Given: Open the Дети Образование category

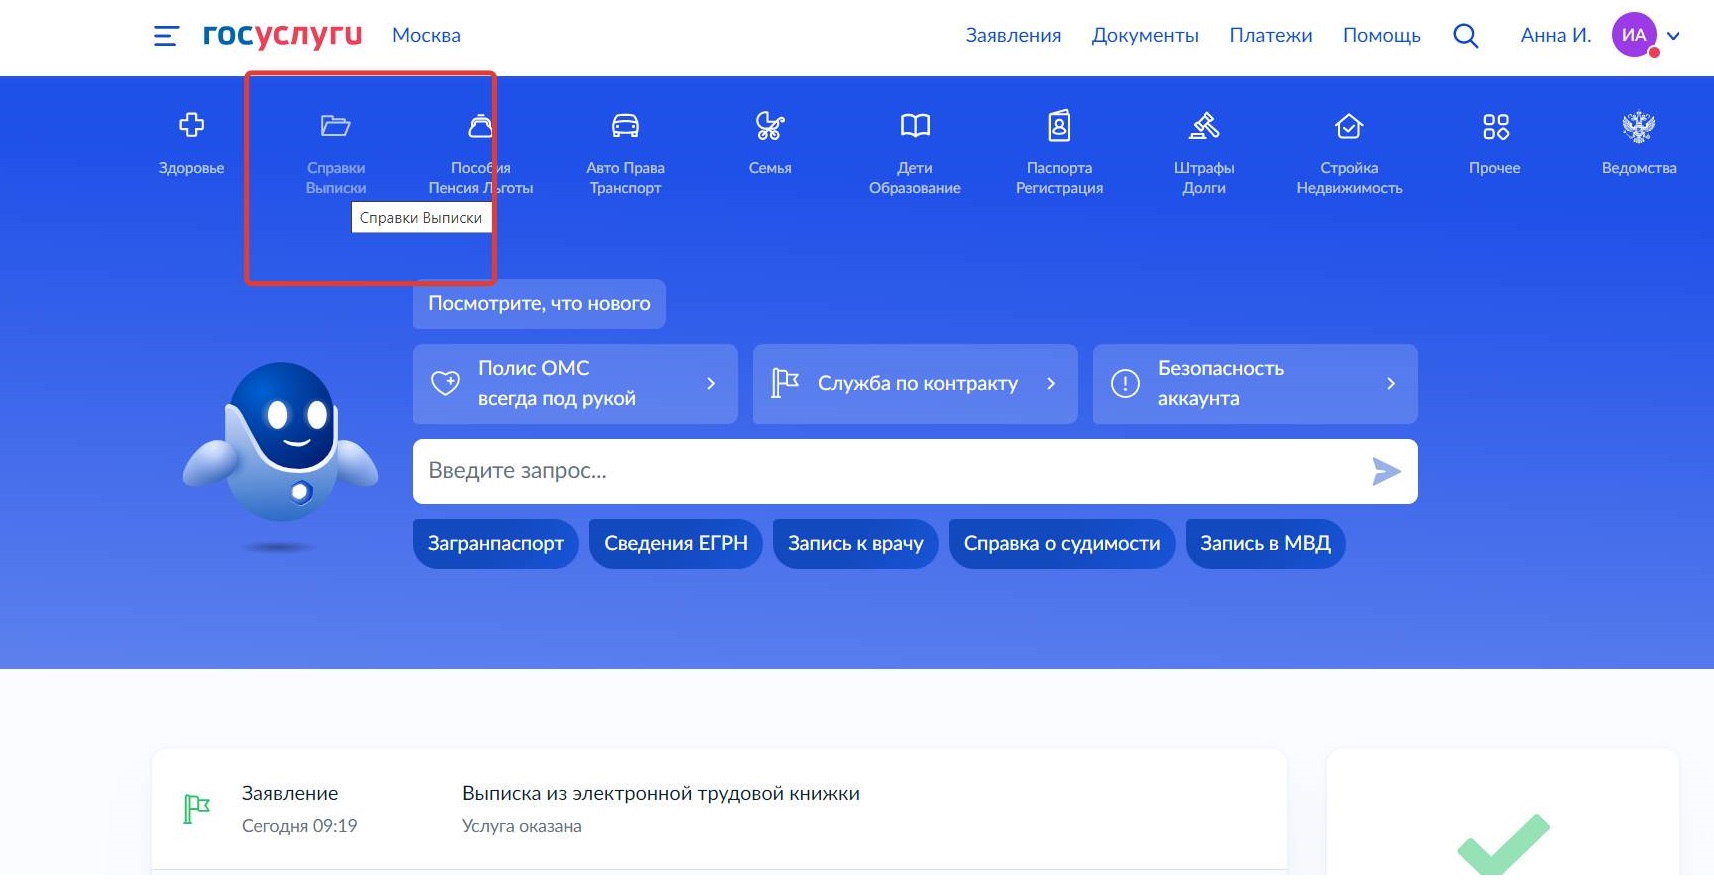Looking at the screenshot, I should point(915,154).
